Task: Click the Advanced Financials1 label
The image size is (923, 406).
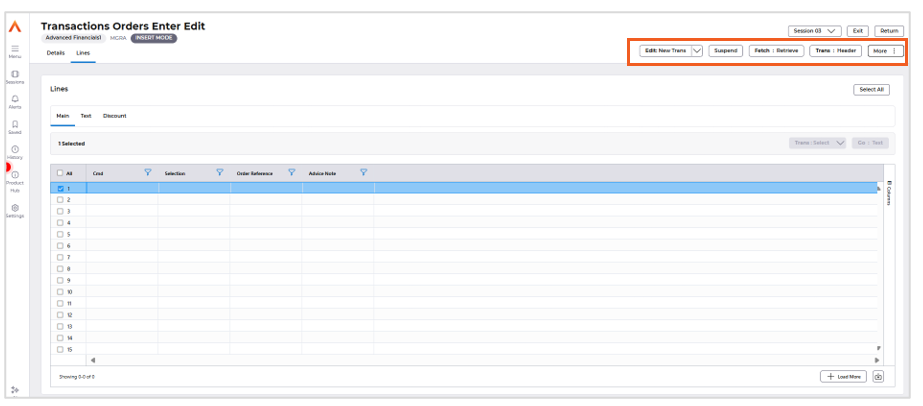Action: [74, 38]
